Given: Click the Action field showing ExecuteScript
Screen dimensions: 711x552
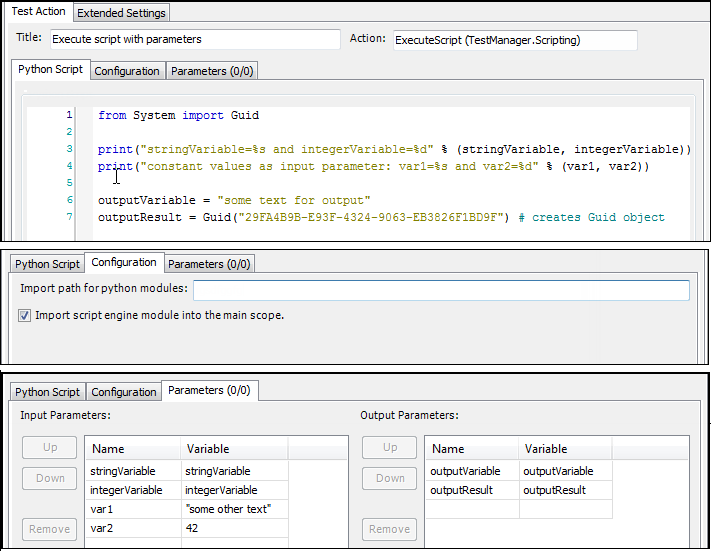Looking at the screenshot, I should [x=514, y=40].
